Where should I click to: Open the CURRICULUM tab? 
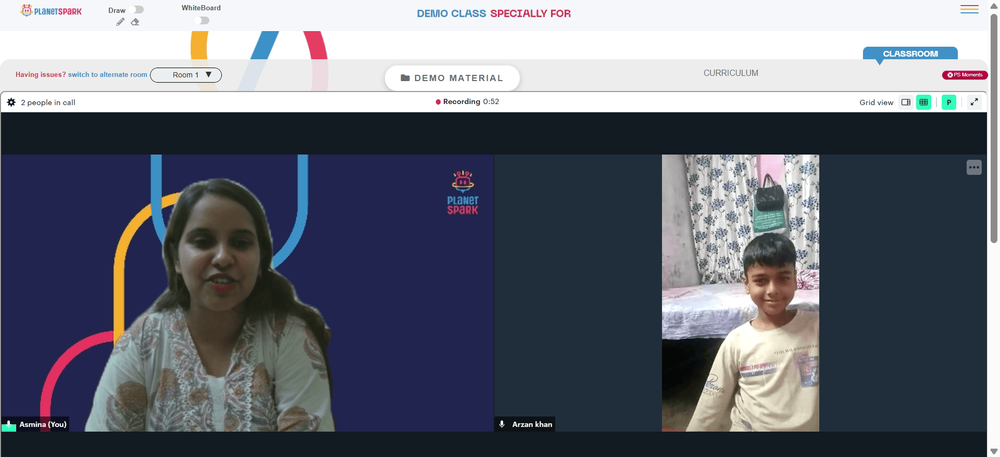point(731,73)
